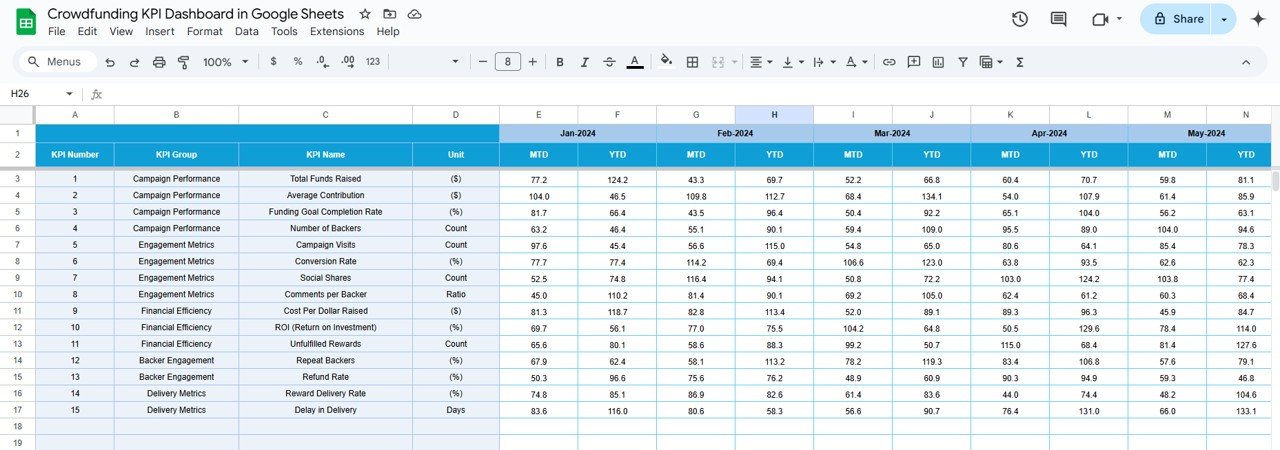Click the Menus search box

(x=58, y=62)
